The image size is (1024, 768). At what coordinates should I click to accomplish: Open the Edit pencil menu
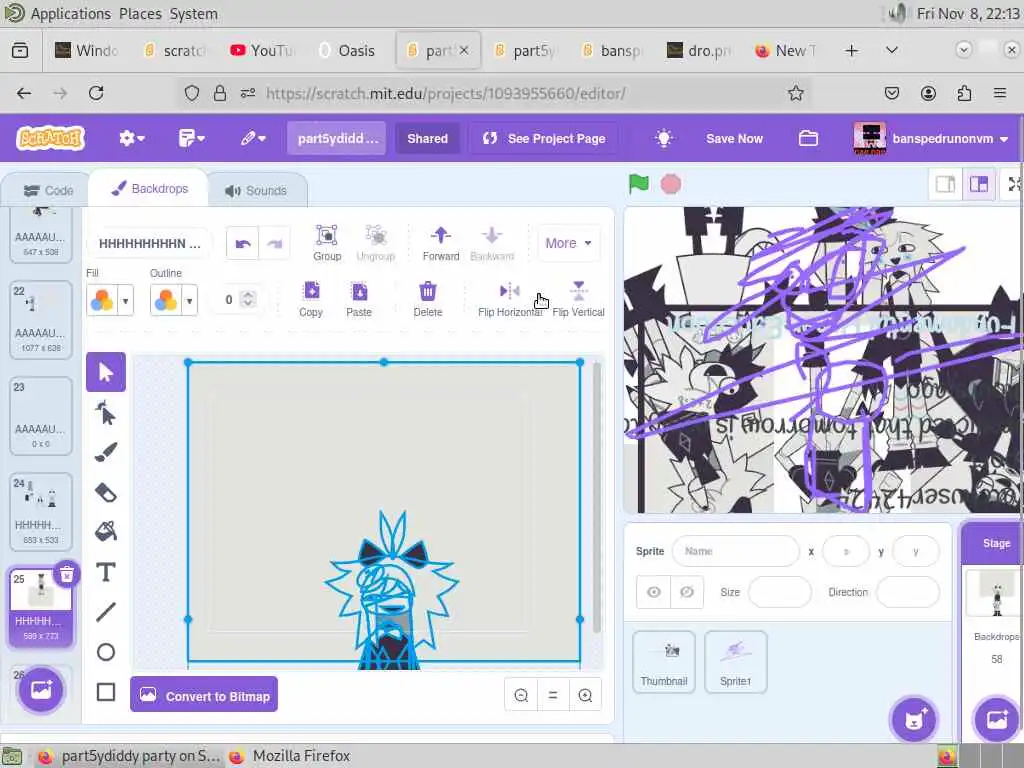pyautogui.click(x=253, y=138)
